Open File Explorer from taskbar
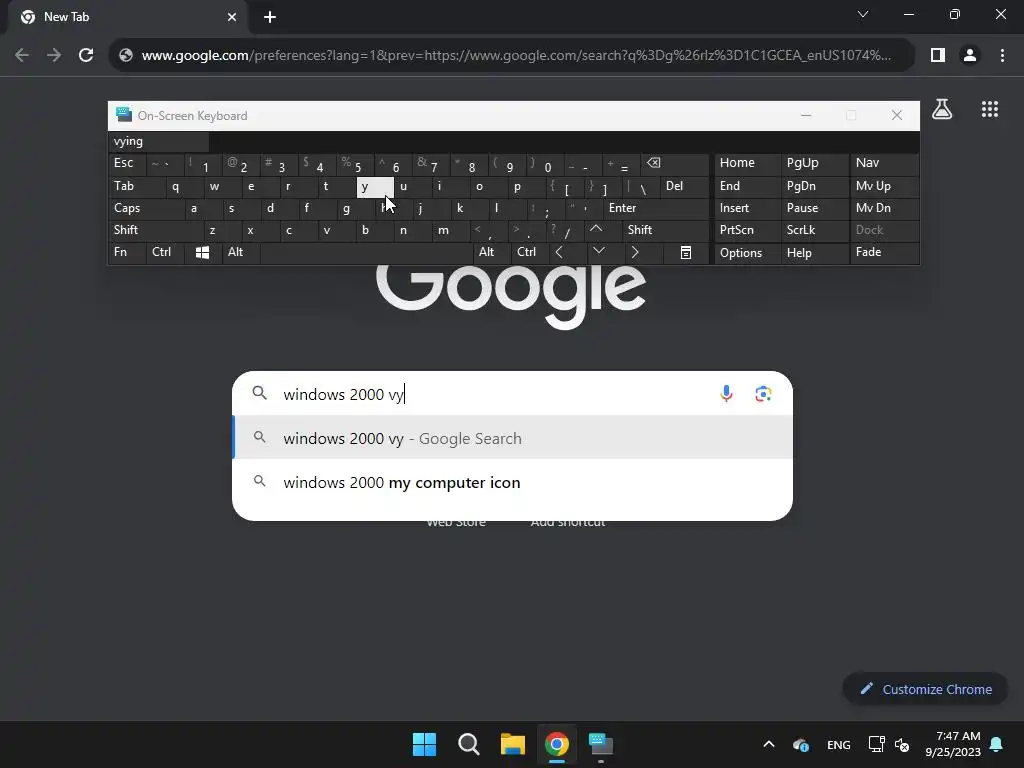 [513, 744]
